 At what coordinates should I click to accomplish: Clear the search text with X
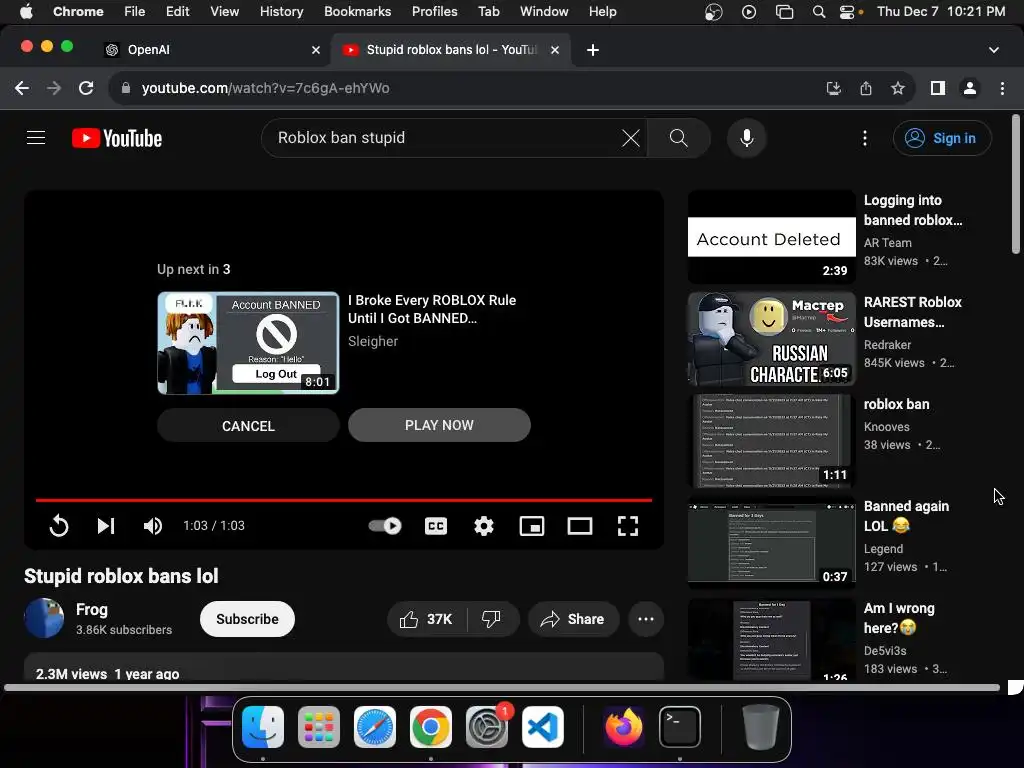[x=630, y=138]
